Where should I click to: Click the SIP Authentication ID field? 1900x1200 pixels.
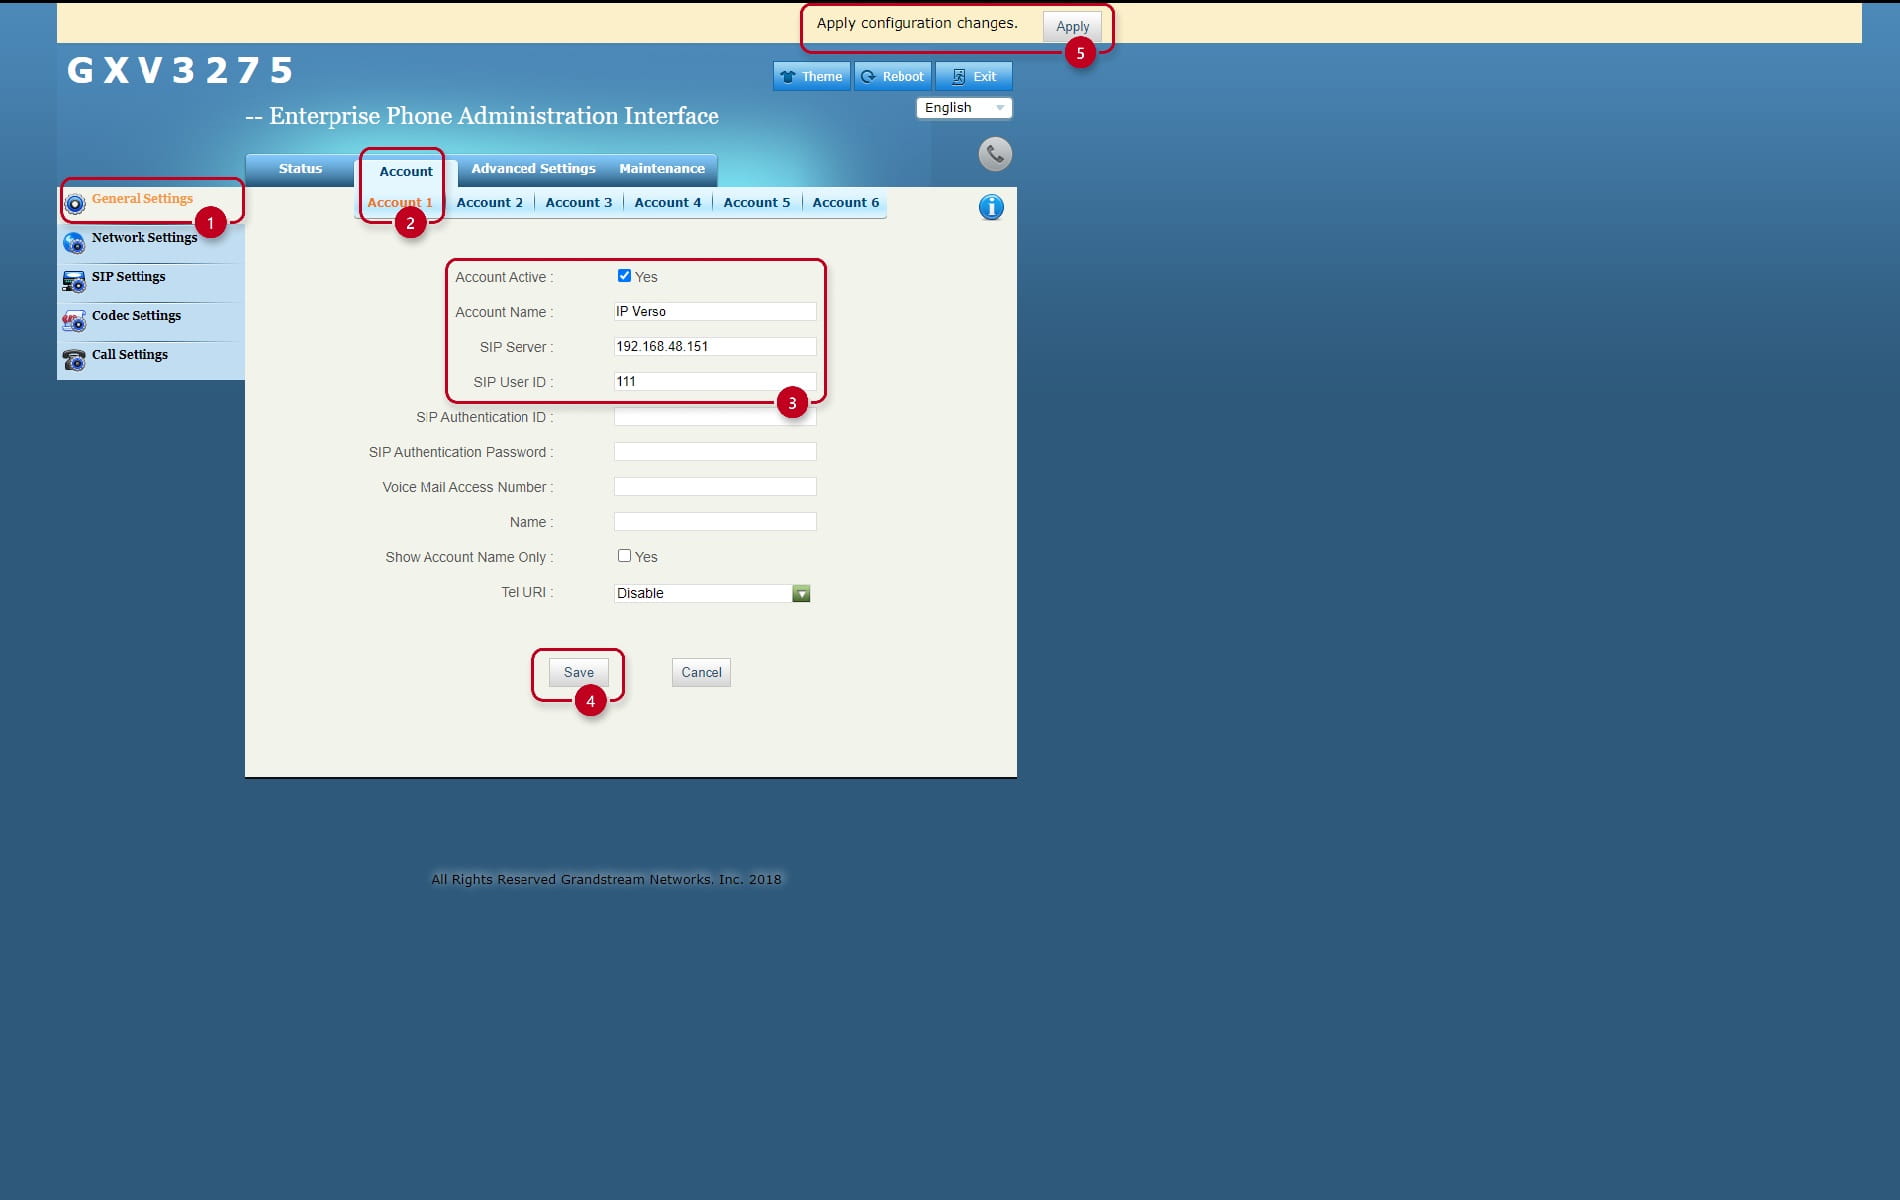[715, 416]
